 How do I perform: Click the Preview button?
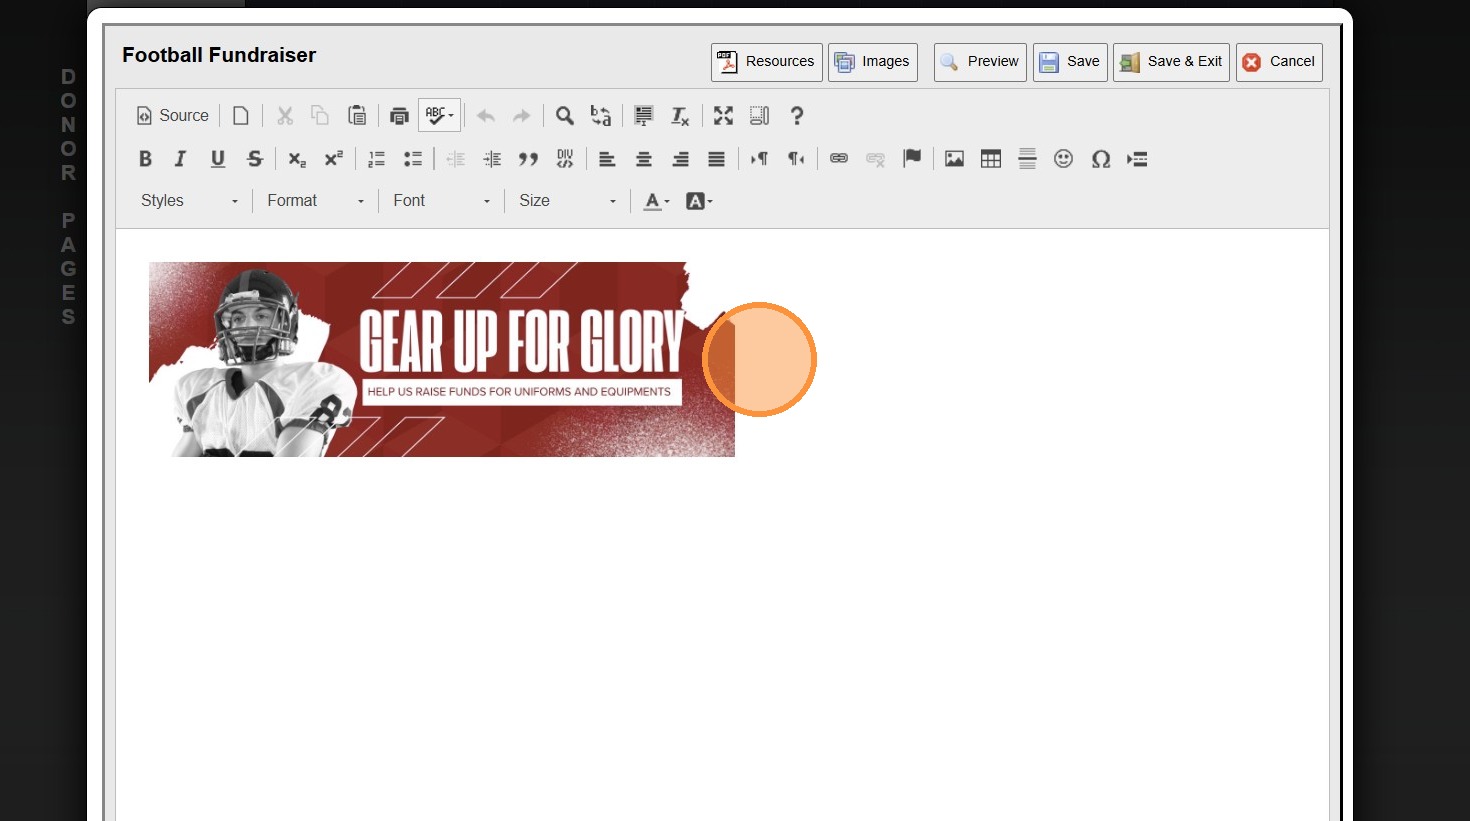click(x=980, y=62)
